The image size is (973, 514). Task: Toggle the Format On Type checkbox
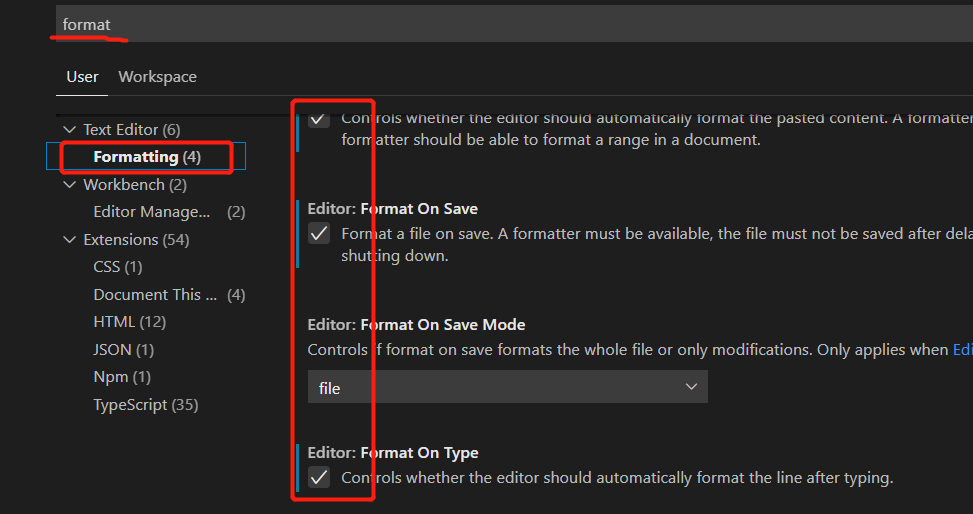click(319, 478)
